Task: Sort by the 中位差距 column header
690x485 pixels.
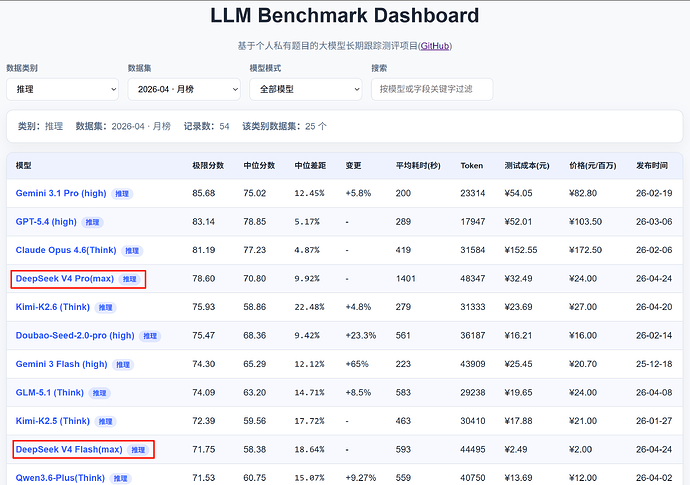Action: tap(310, 165)
